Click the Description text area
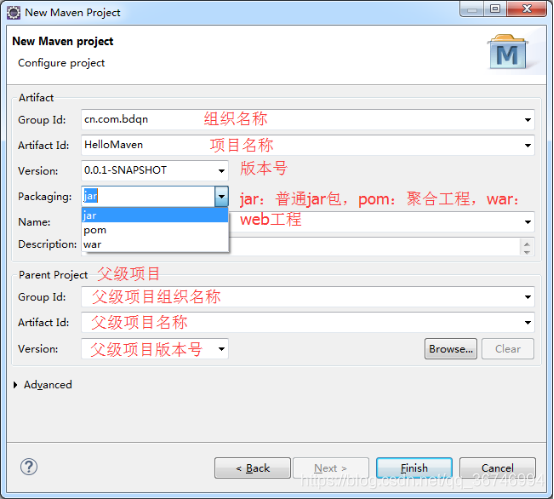This screenshot has height=499, width=554. coord(375,246)
